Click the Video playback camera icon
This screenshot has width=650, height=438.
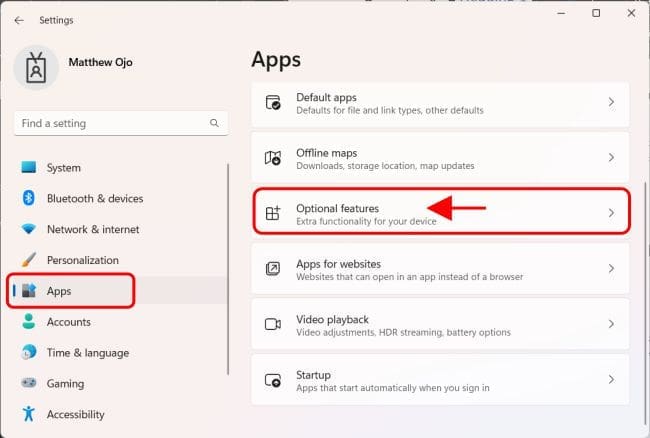point(273,324)
